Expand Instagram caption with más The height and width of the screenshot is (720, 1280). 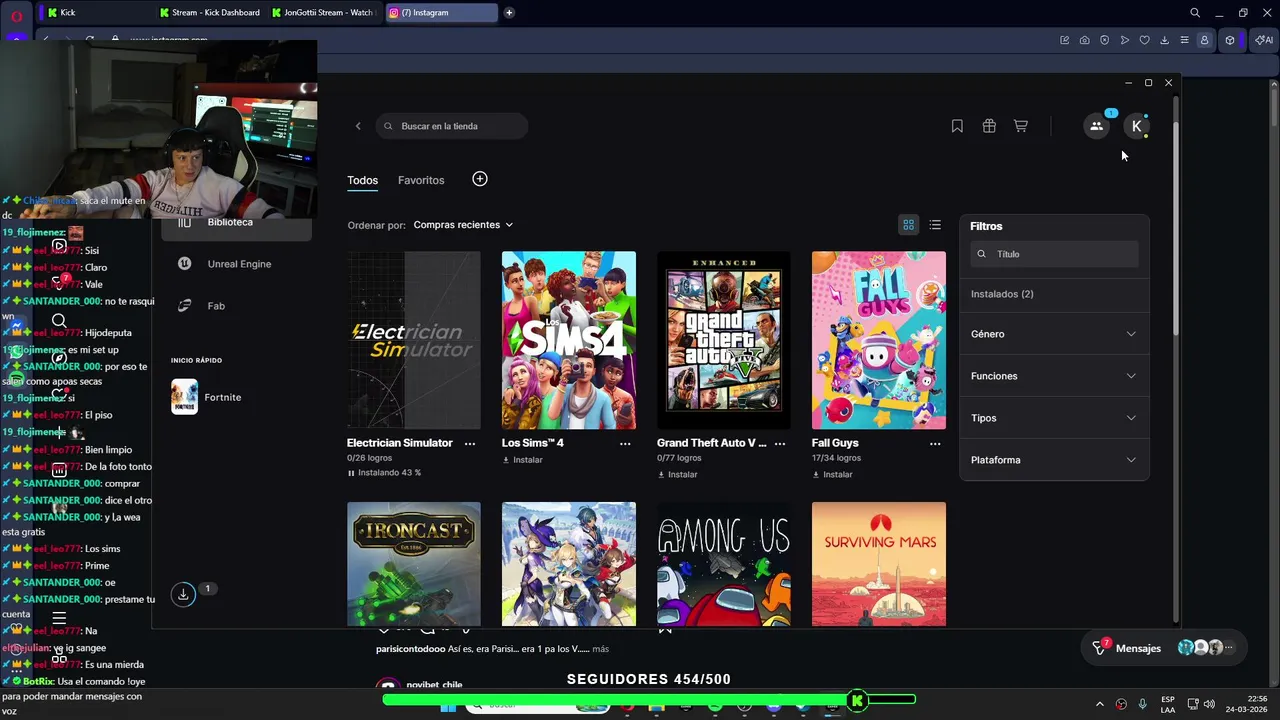pyautogui.click(x=600, y=649)
